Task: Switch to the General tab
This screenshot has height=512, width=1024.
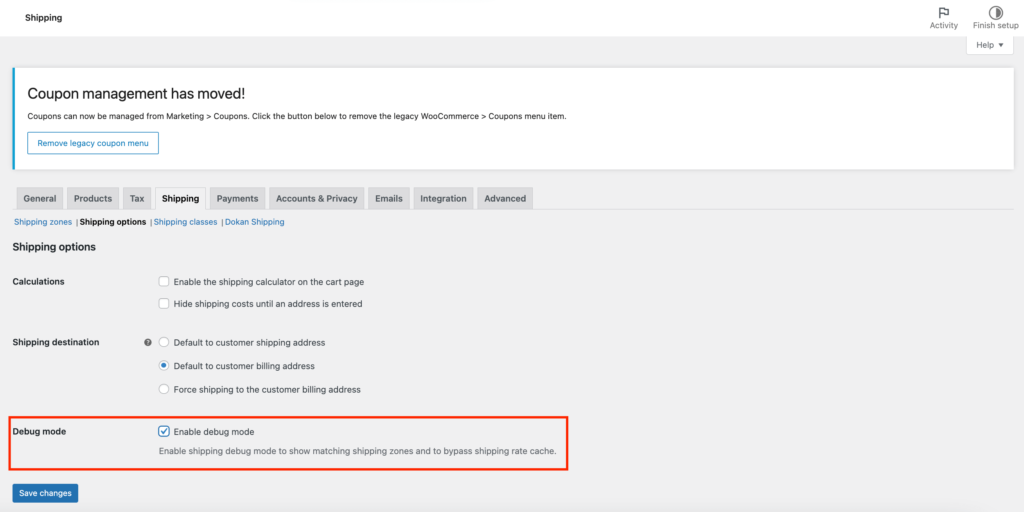Action: tap(40, 199)
